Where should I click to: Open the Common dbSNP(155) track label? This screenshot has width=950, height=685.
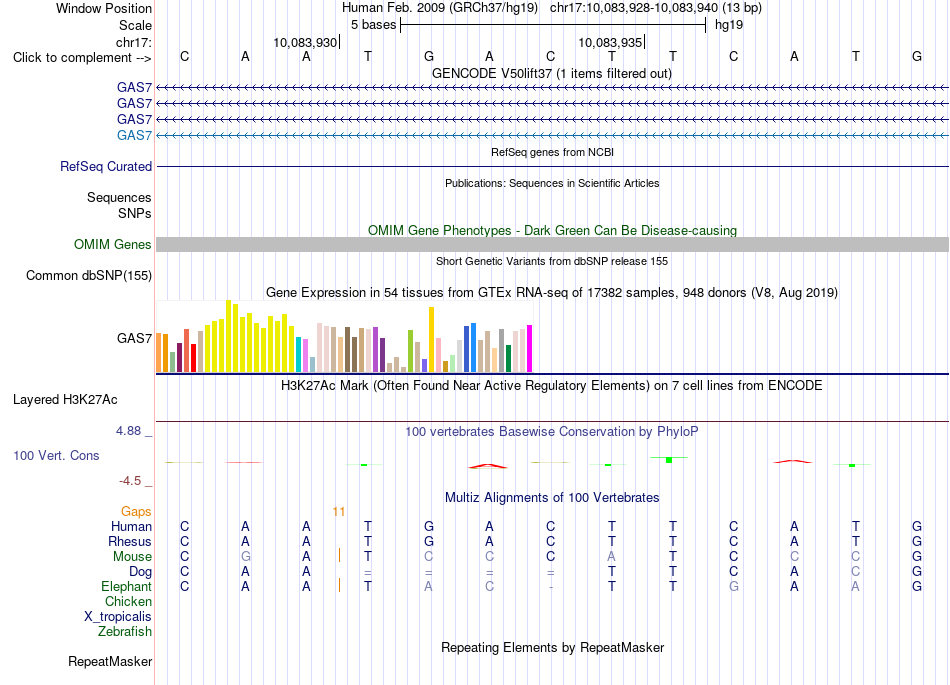tap(88, 276)
